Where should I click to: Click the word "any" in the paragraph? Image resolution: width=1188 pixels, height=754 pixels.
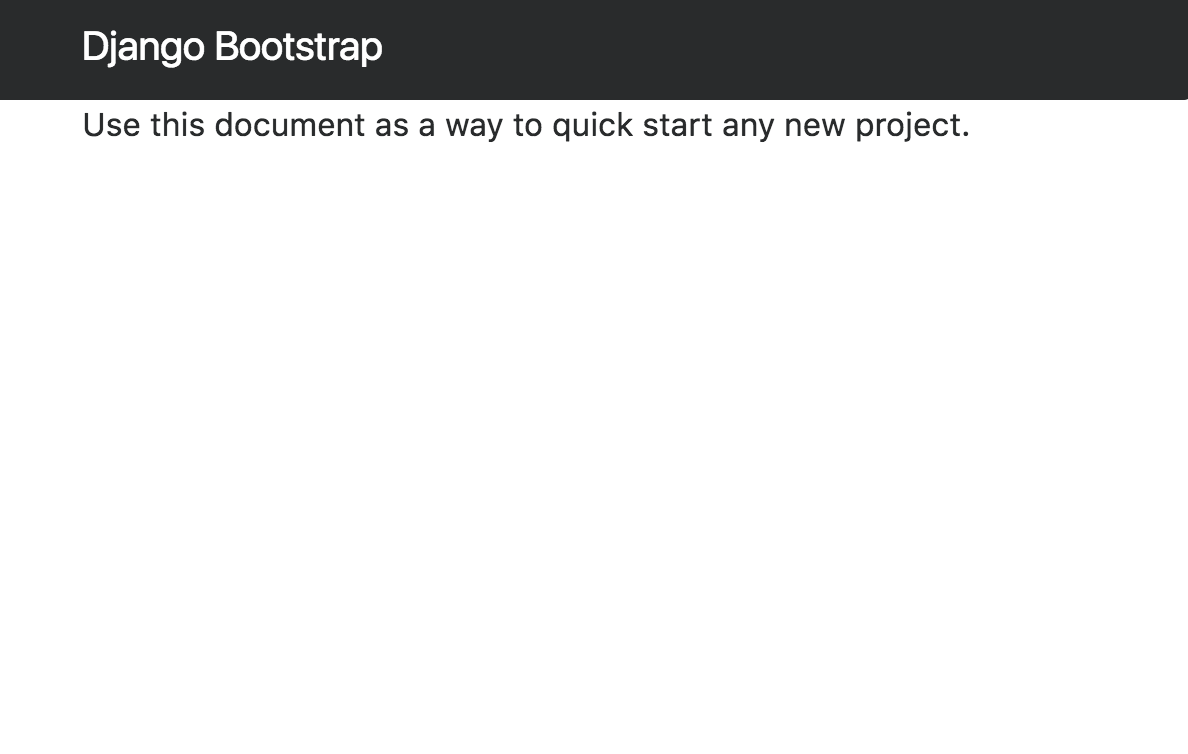point(748,127)
